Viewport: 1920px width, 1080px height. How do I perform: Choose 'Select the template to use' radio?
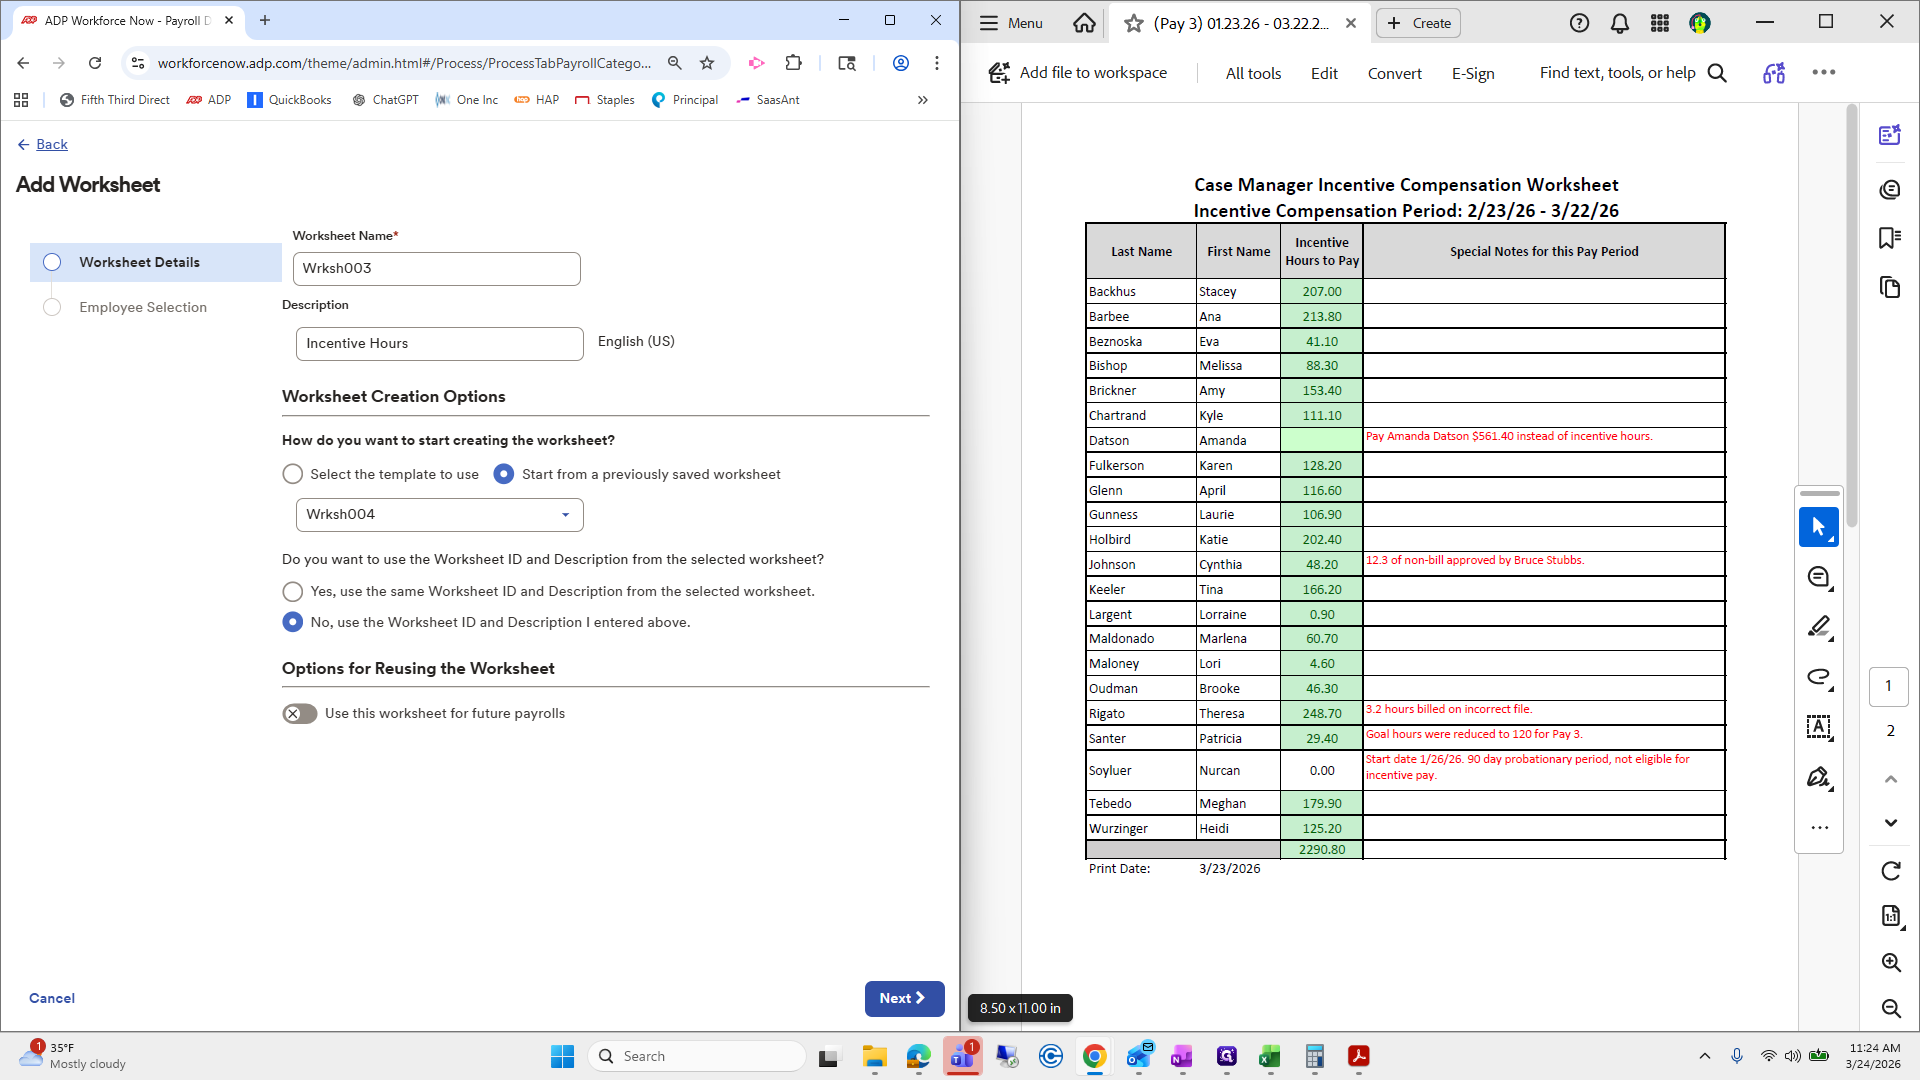coord(292,474)
